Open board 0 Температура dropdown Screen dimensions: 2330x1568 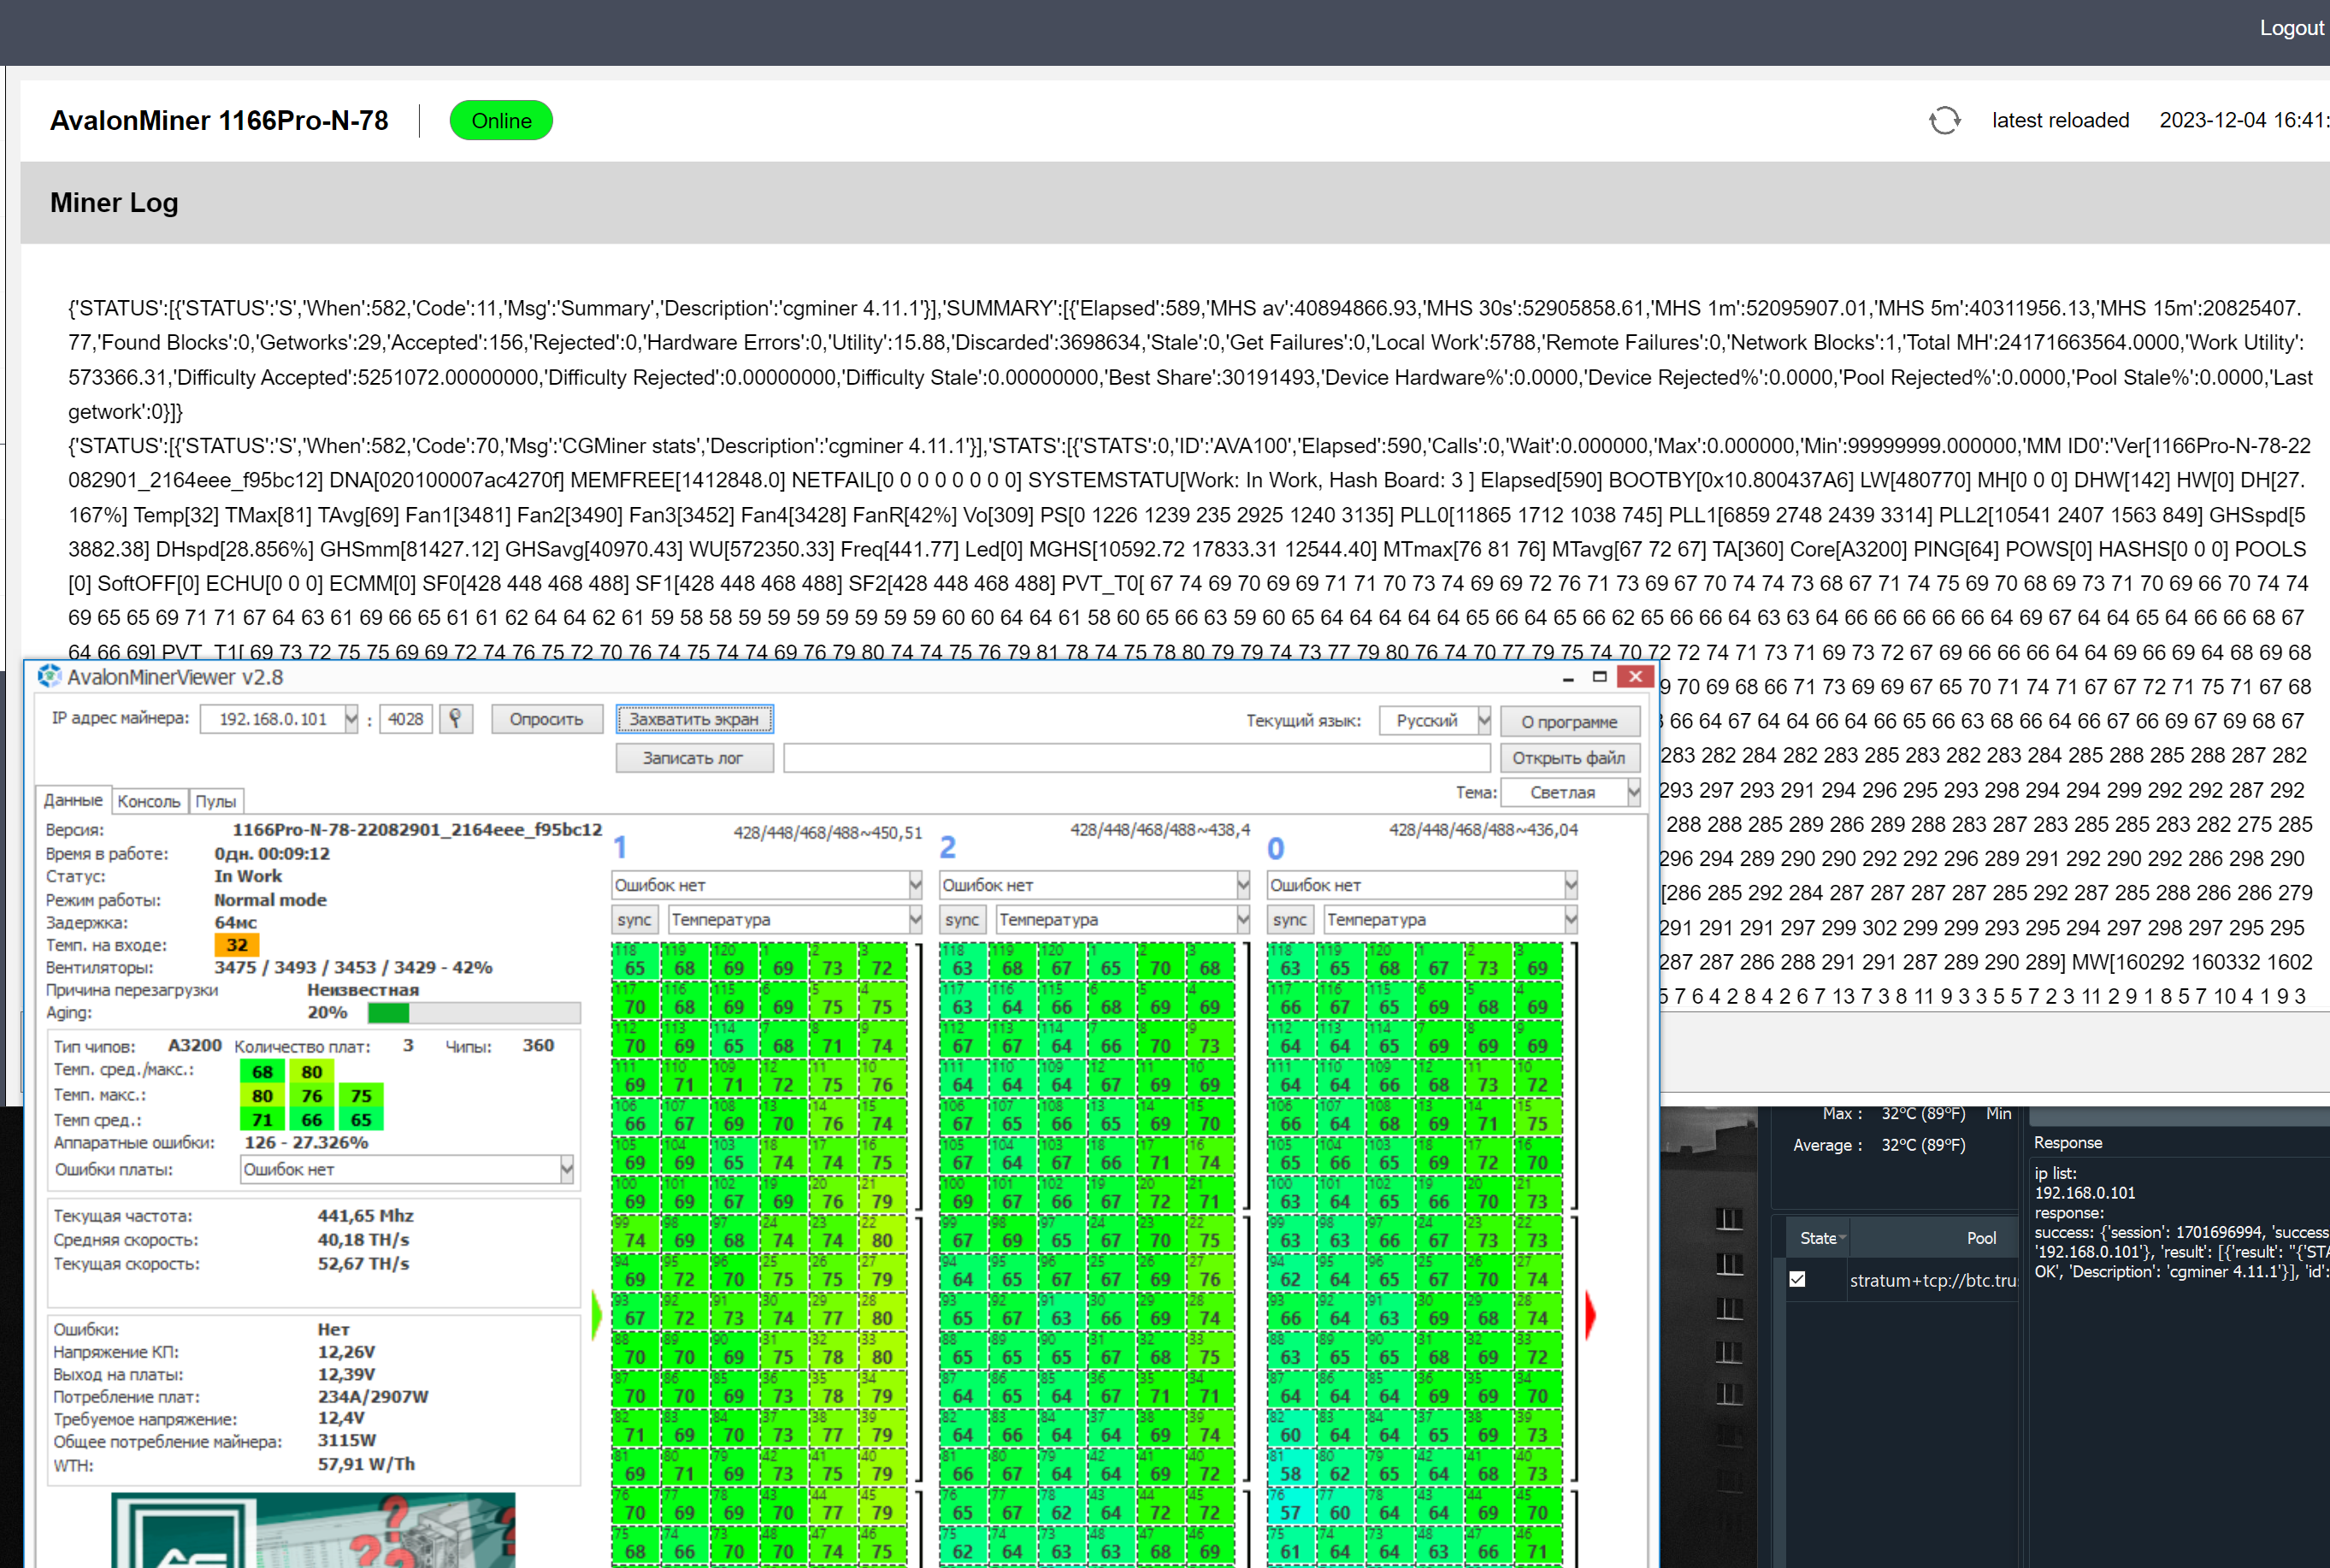[x=1570, y=919]
